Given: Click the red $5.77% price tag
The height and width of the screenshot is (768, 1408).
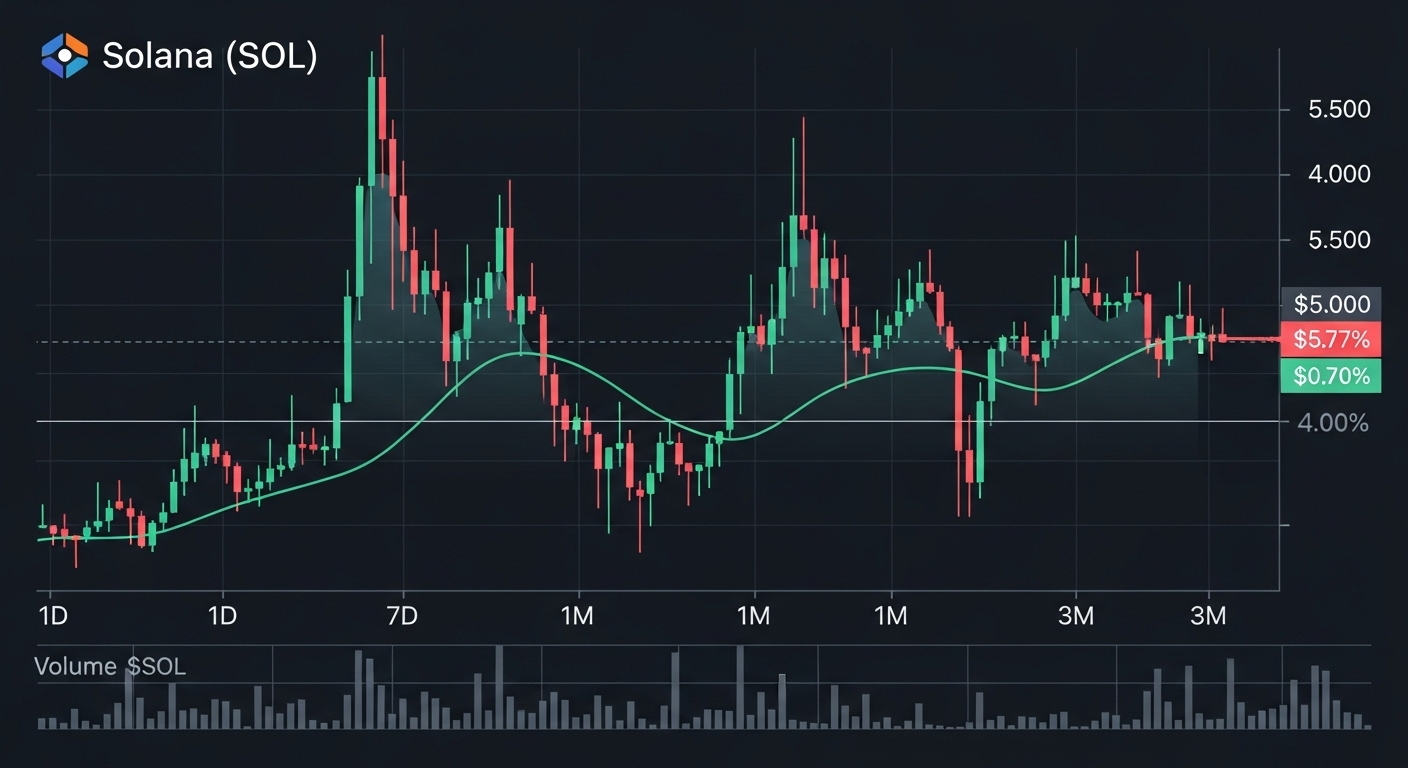Looking at the screenshot, I should [x=1330, y=340].
